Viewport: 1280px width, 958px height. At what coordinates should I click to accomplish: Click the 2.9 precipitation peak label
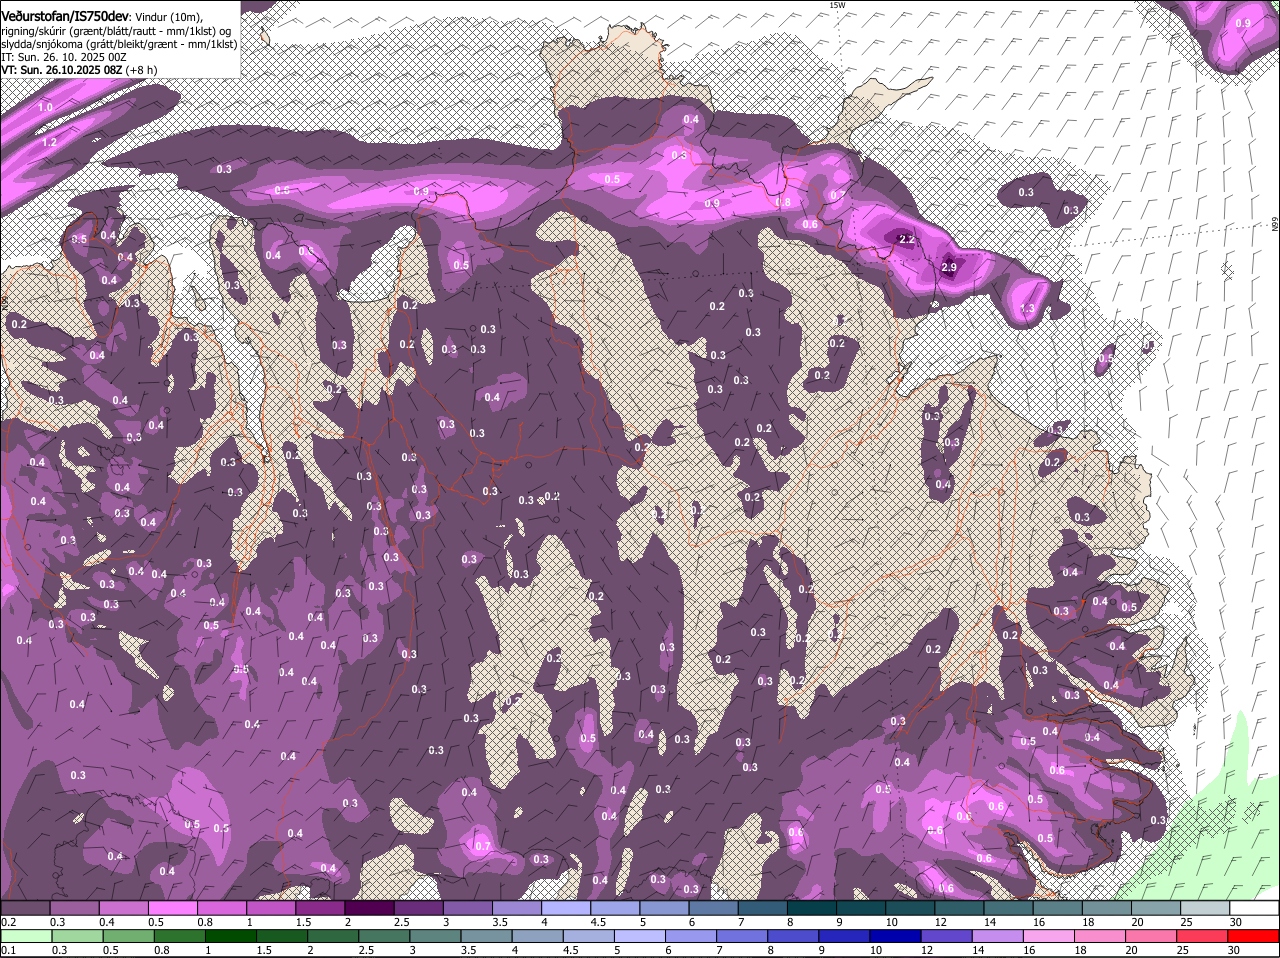pos(949,268)
